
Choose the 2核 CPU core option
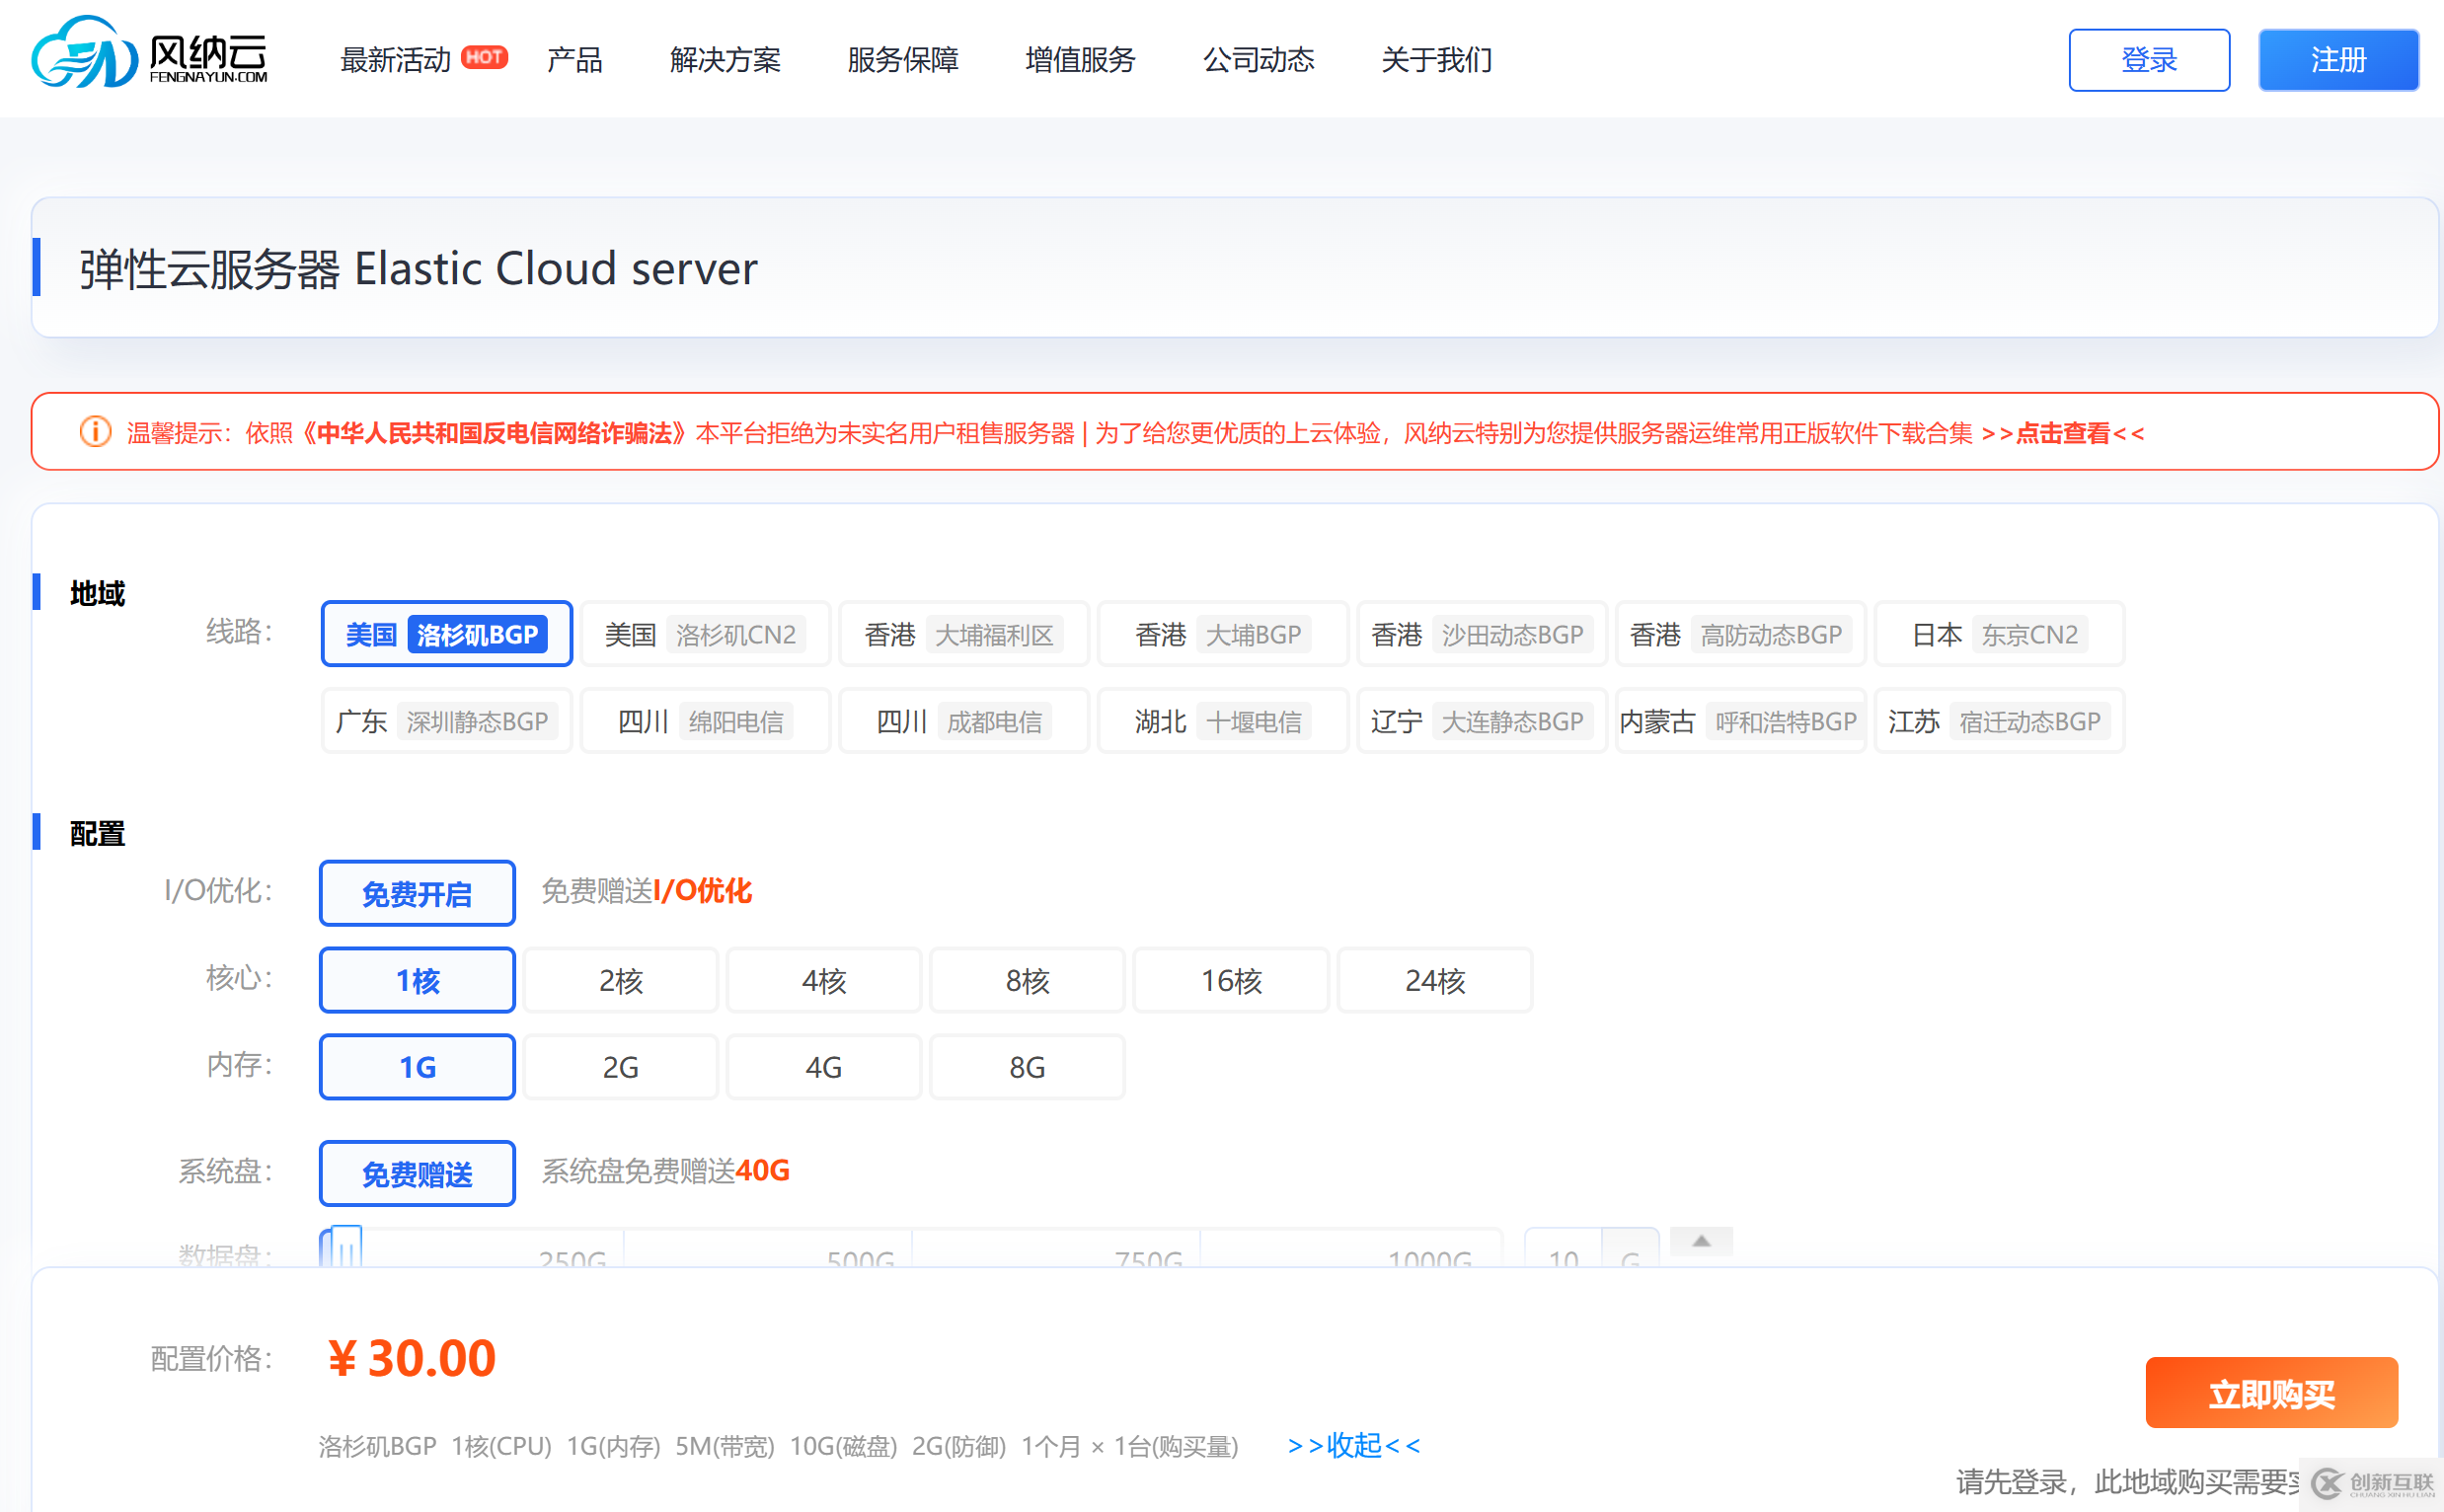coord(620,980)
